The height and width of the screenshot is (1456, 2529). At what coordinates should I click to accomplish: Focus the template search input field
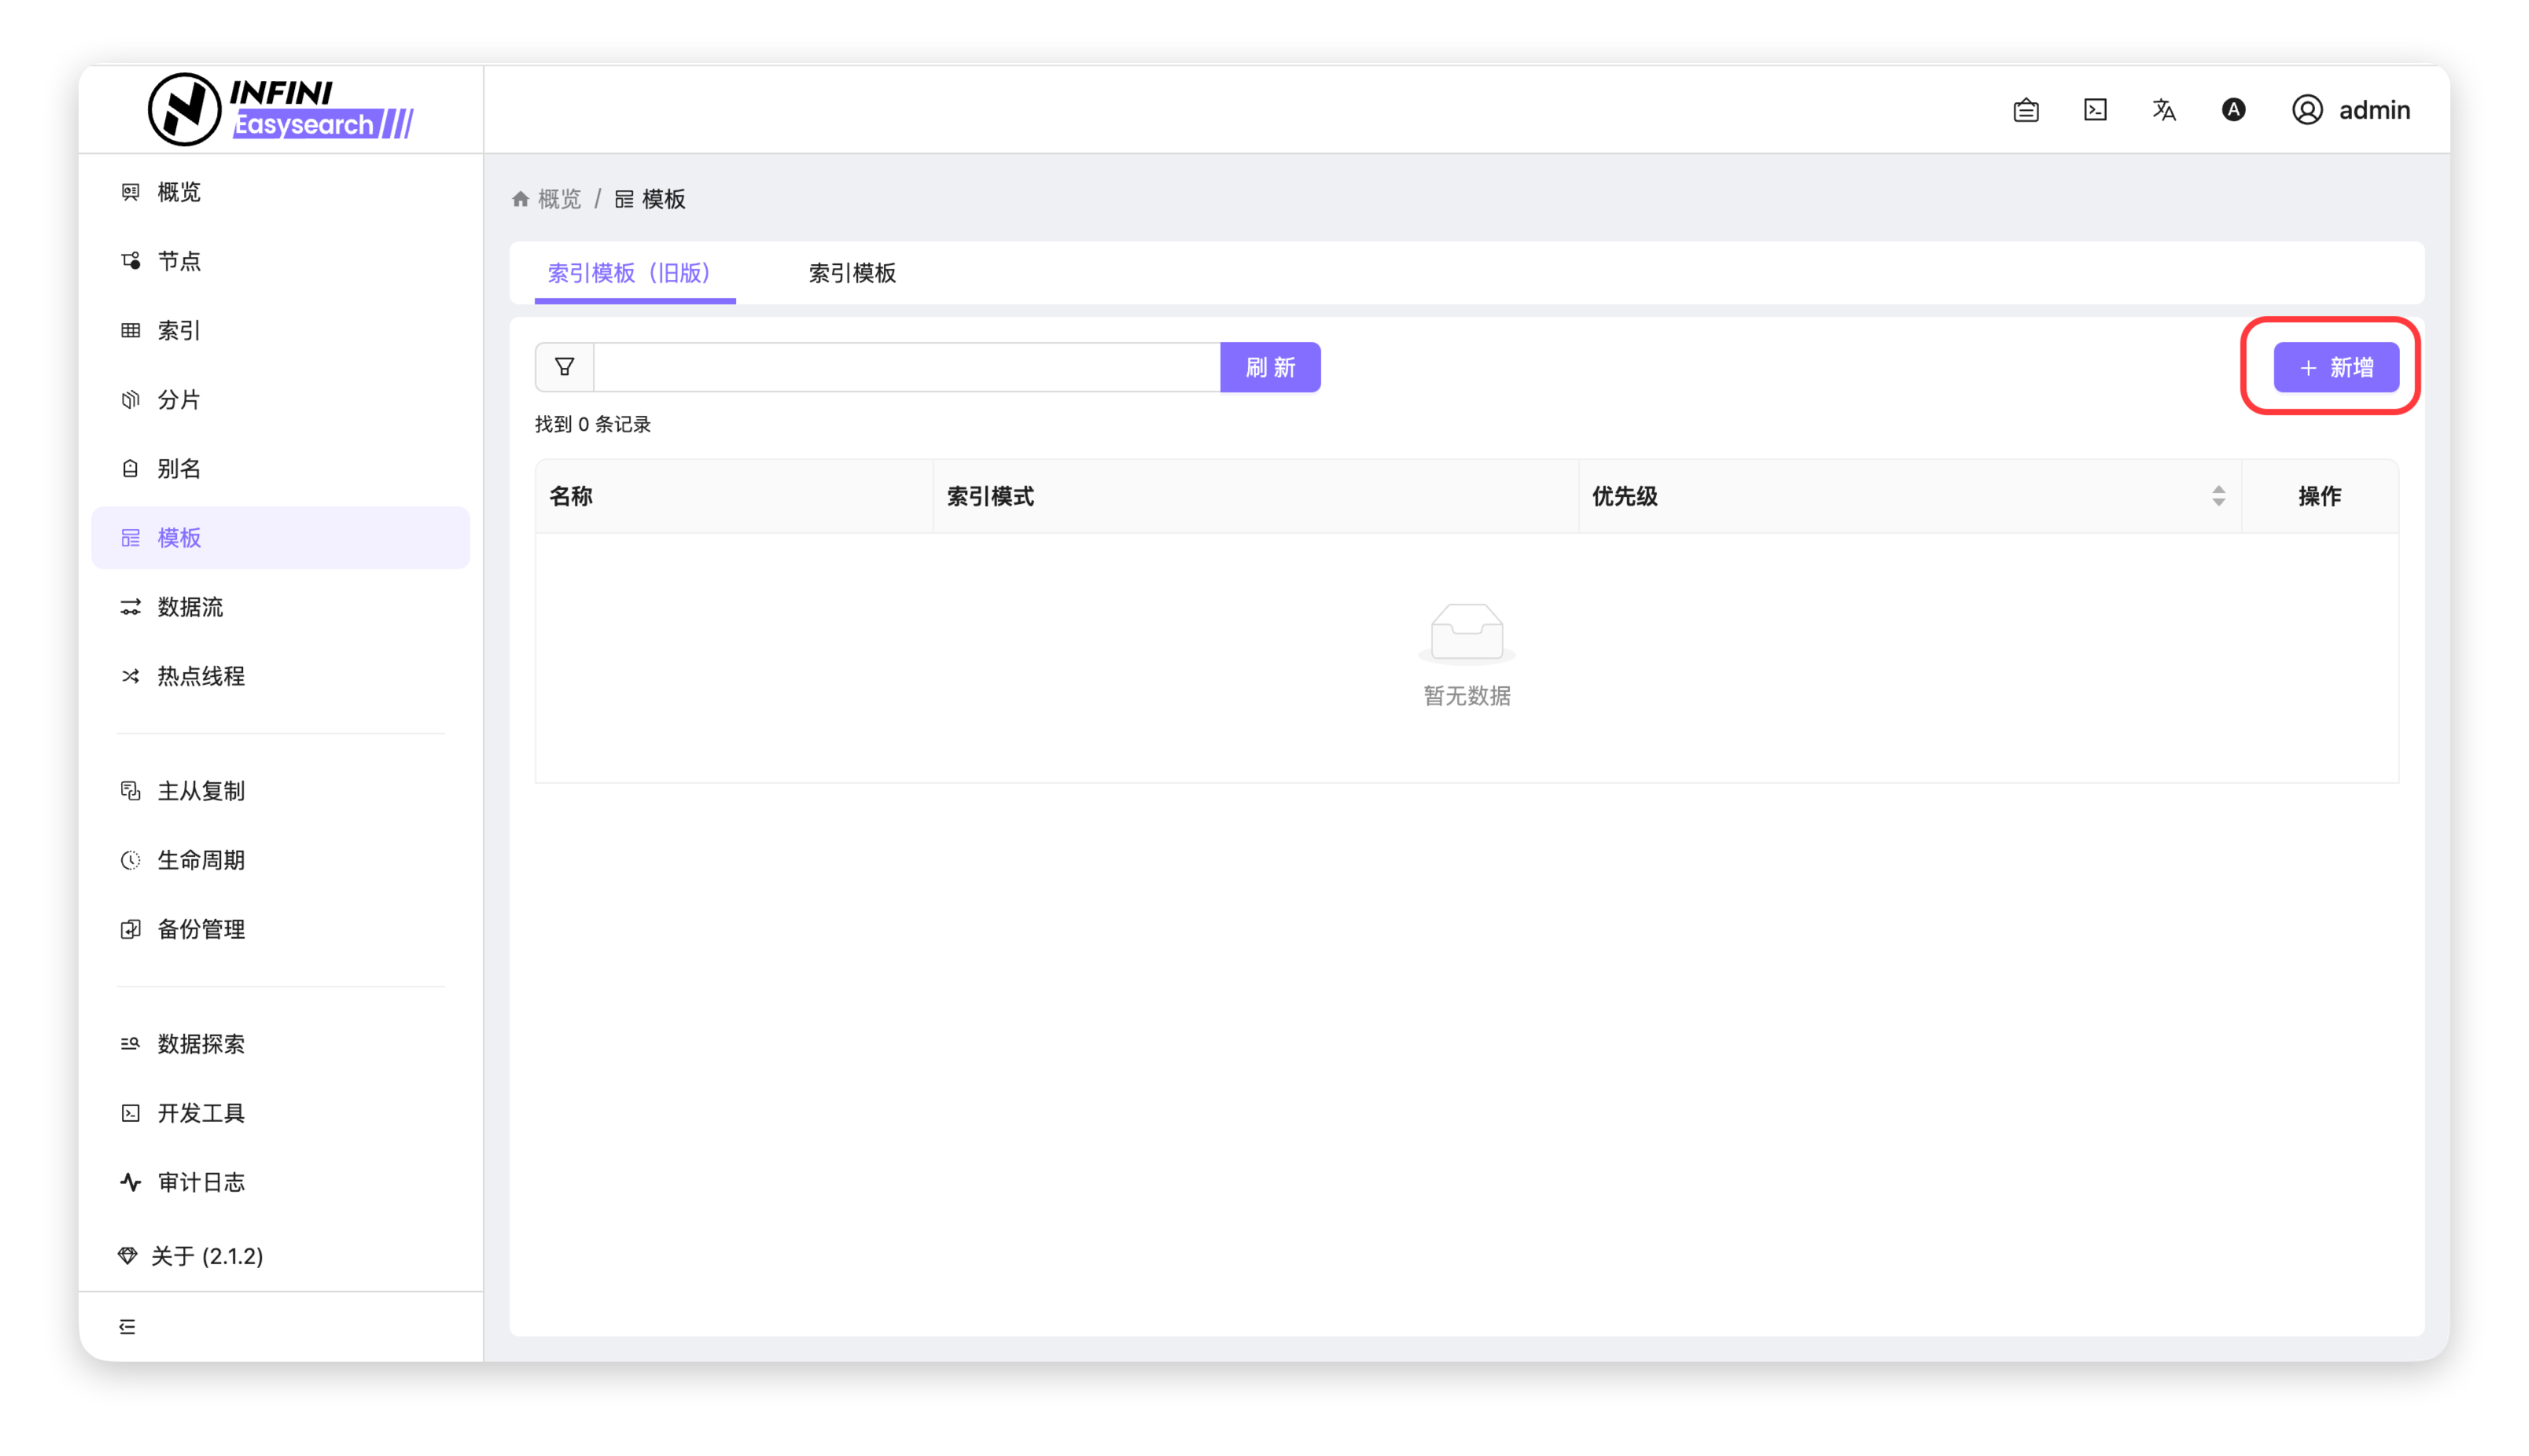pyautogui.click(x=906, y=367)
